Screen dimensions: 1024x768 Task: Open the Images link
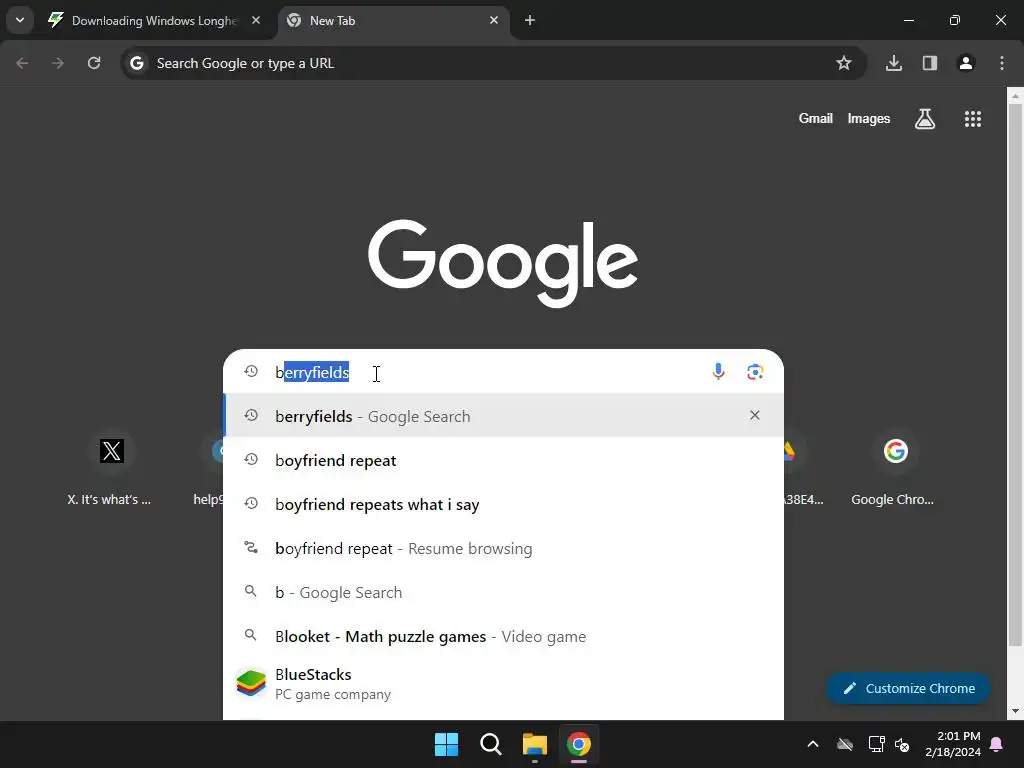pos(869,118)
